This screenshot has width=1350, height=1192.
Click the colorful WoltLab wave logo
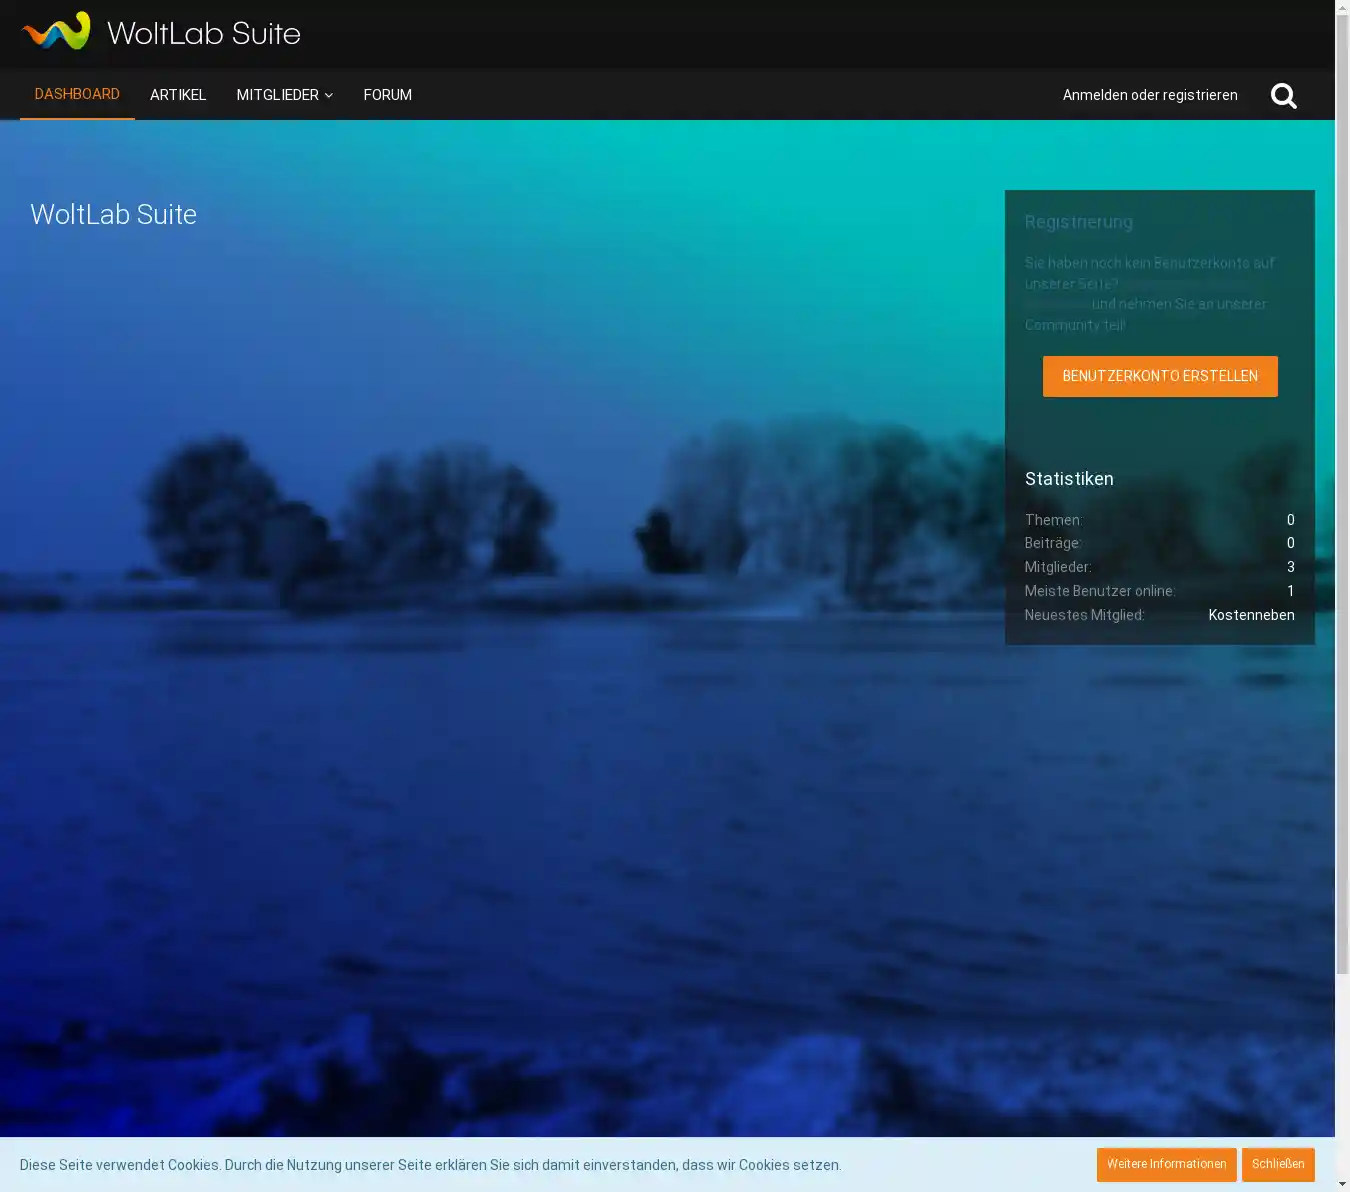click(x=56, y=32)
